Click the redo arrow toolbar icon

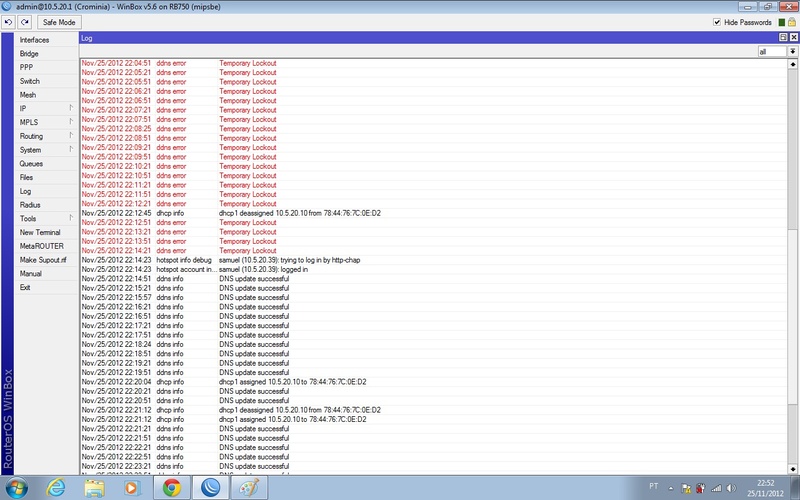pos(24,22)
